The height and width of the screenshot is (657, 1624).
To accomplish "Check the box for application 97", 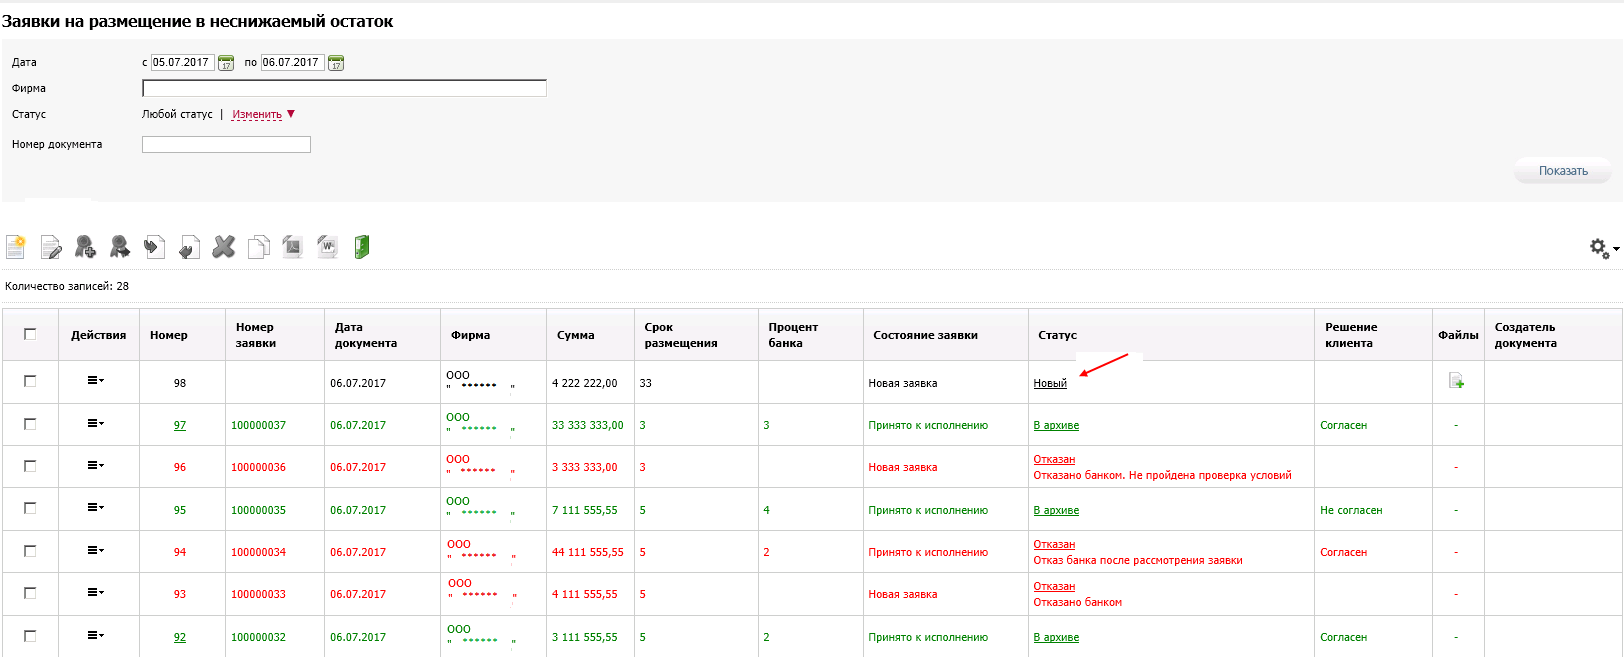I will (x=30, y=424).
